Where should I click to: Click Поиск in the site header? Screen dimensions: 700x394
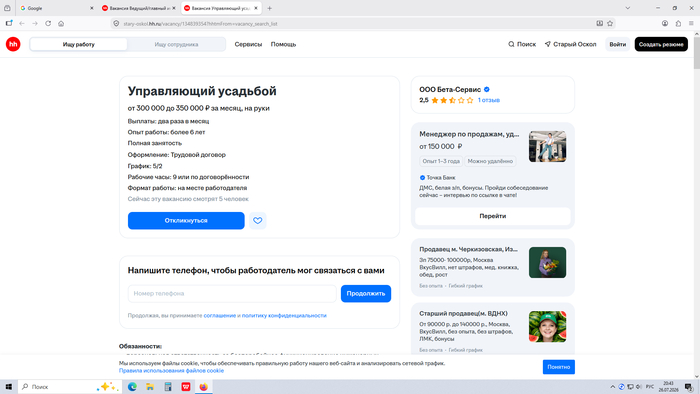(522, 44)
